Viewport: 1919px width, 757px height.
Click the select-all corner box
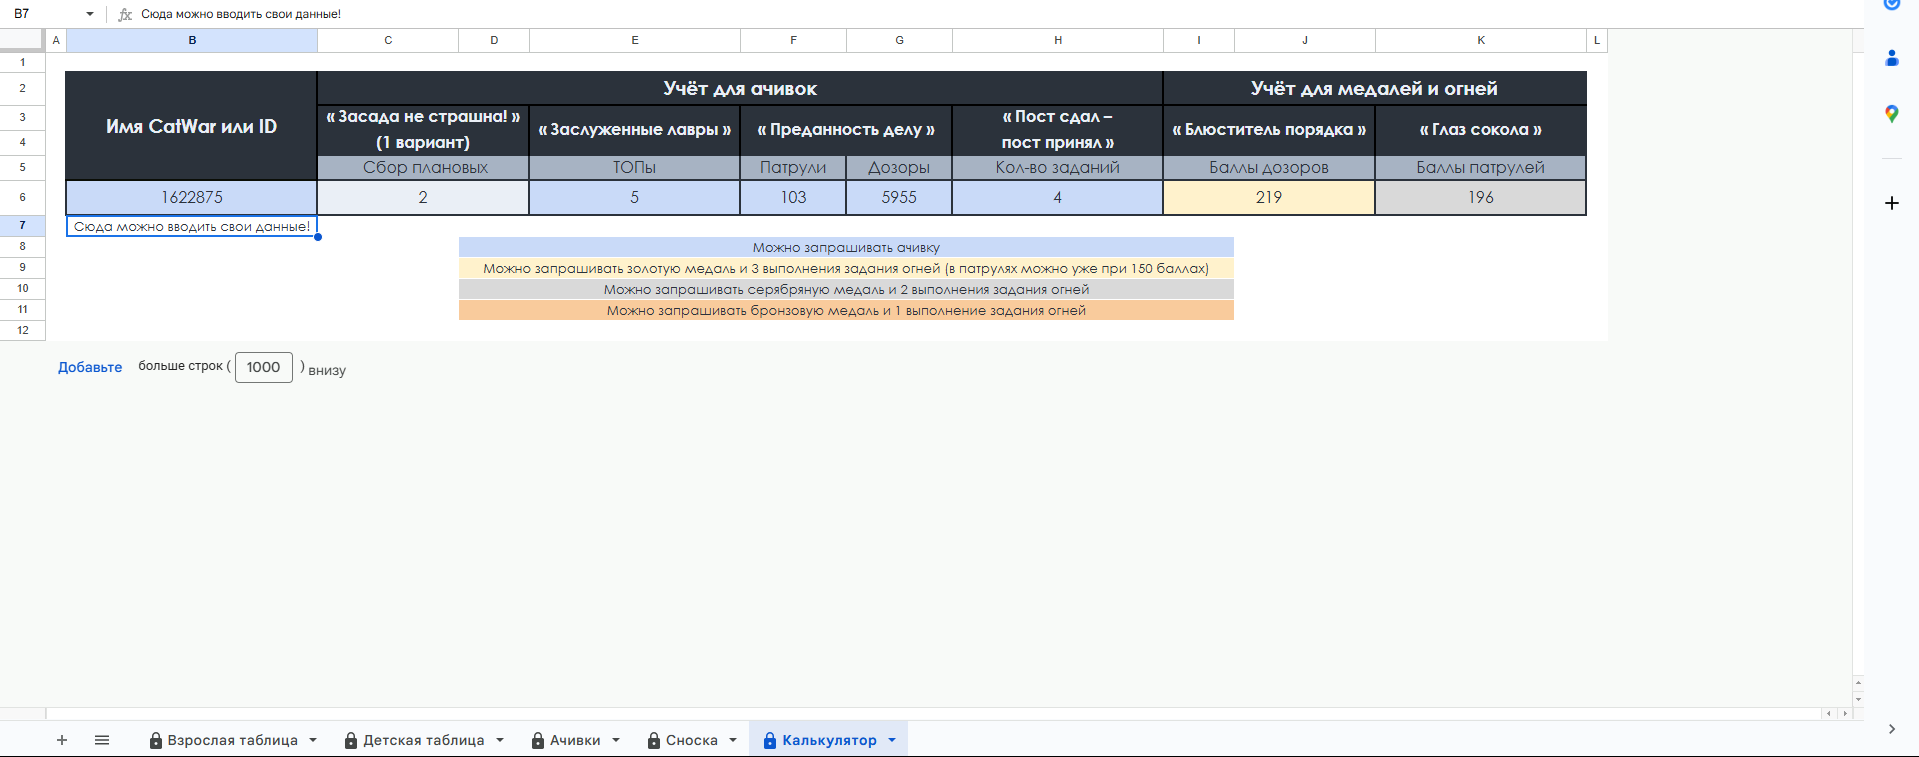[22, 40]
